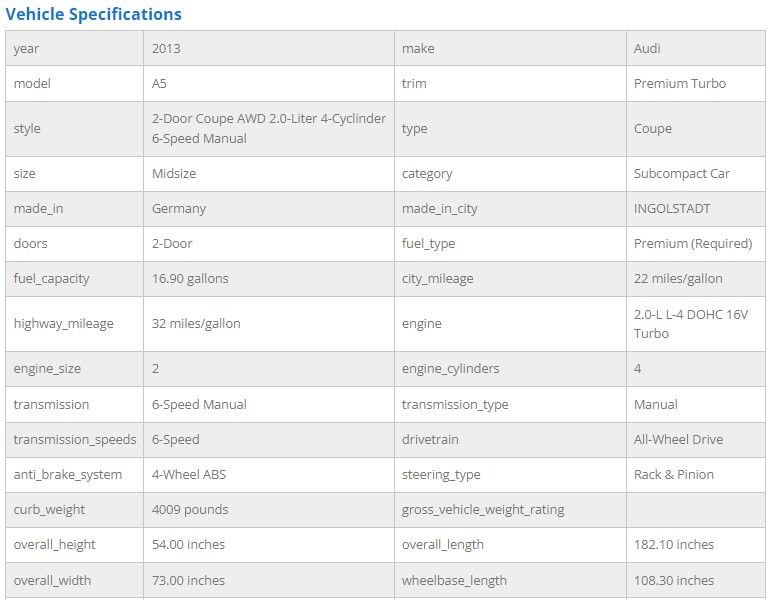
Task: Select the 2-Door Coupe AWD style description
Action: pyautogui.click(x=268, y=128)
